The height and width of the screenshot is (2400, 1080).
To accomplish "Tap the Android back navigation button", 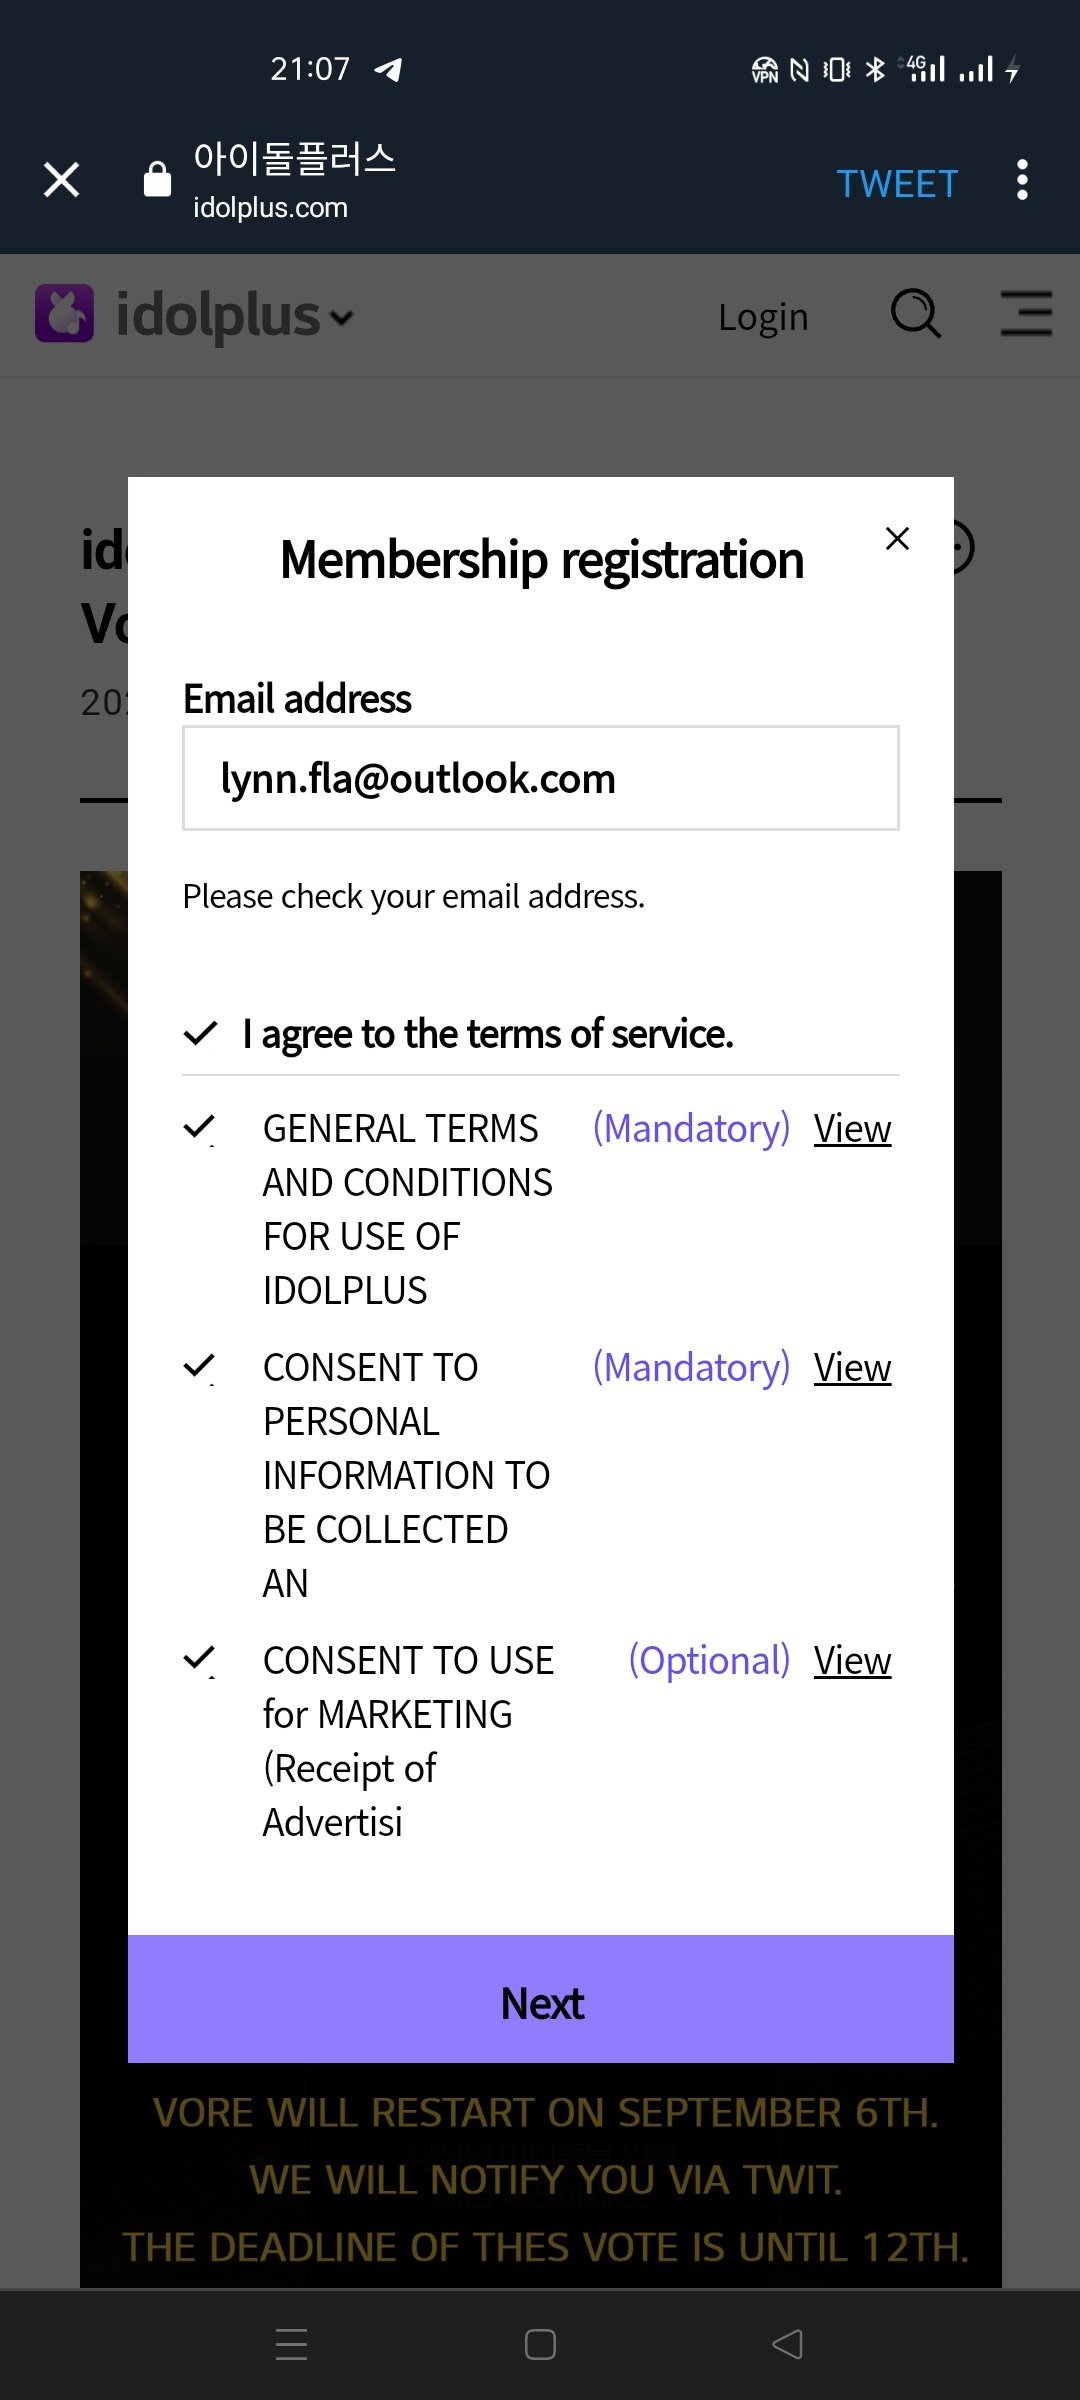I will [787, 2344].
